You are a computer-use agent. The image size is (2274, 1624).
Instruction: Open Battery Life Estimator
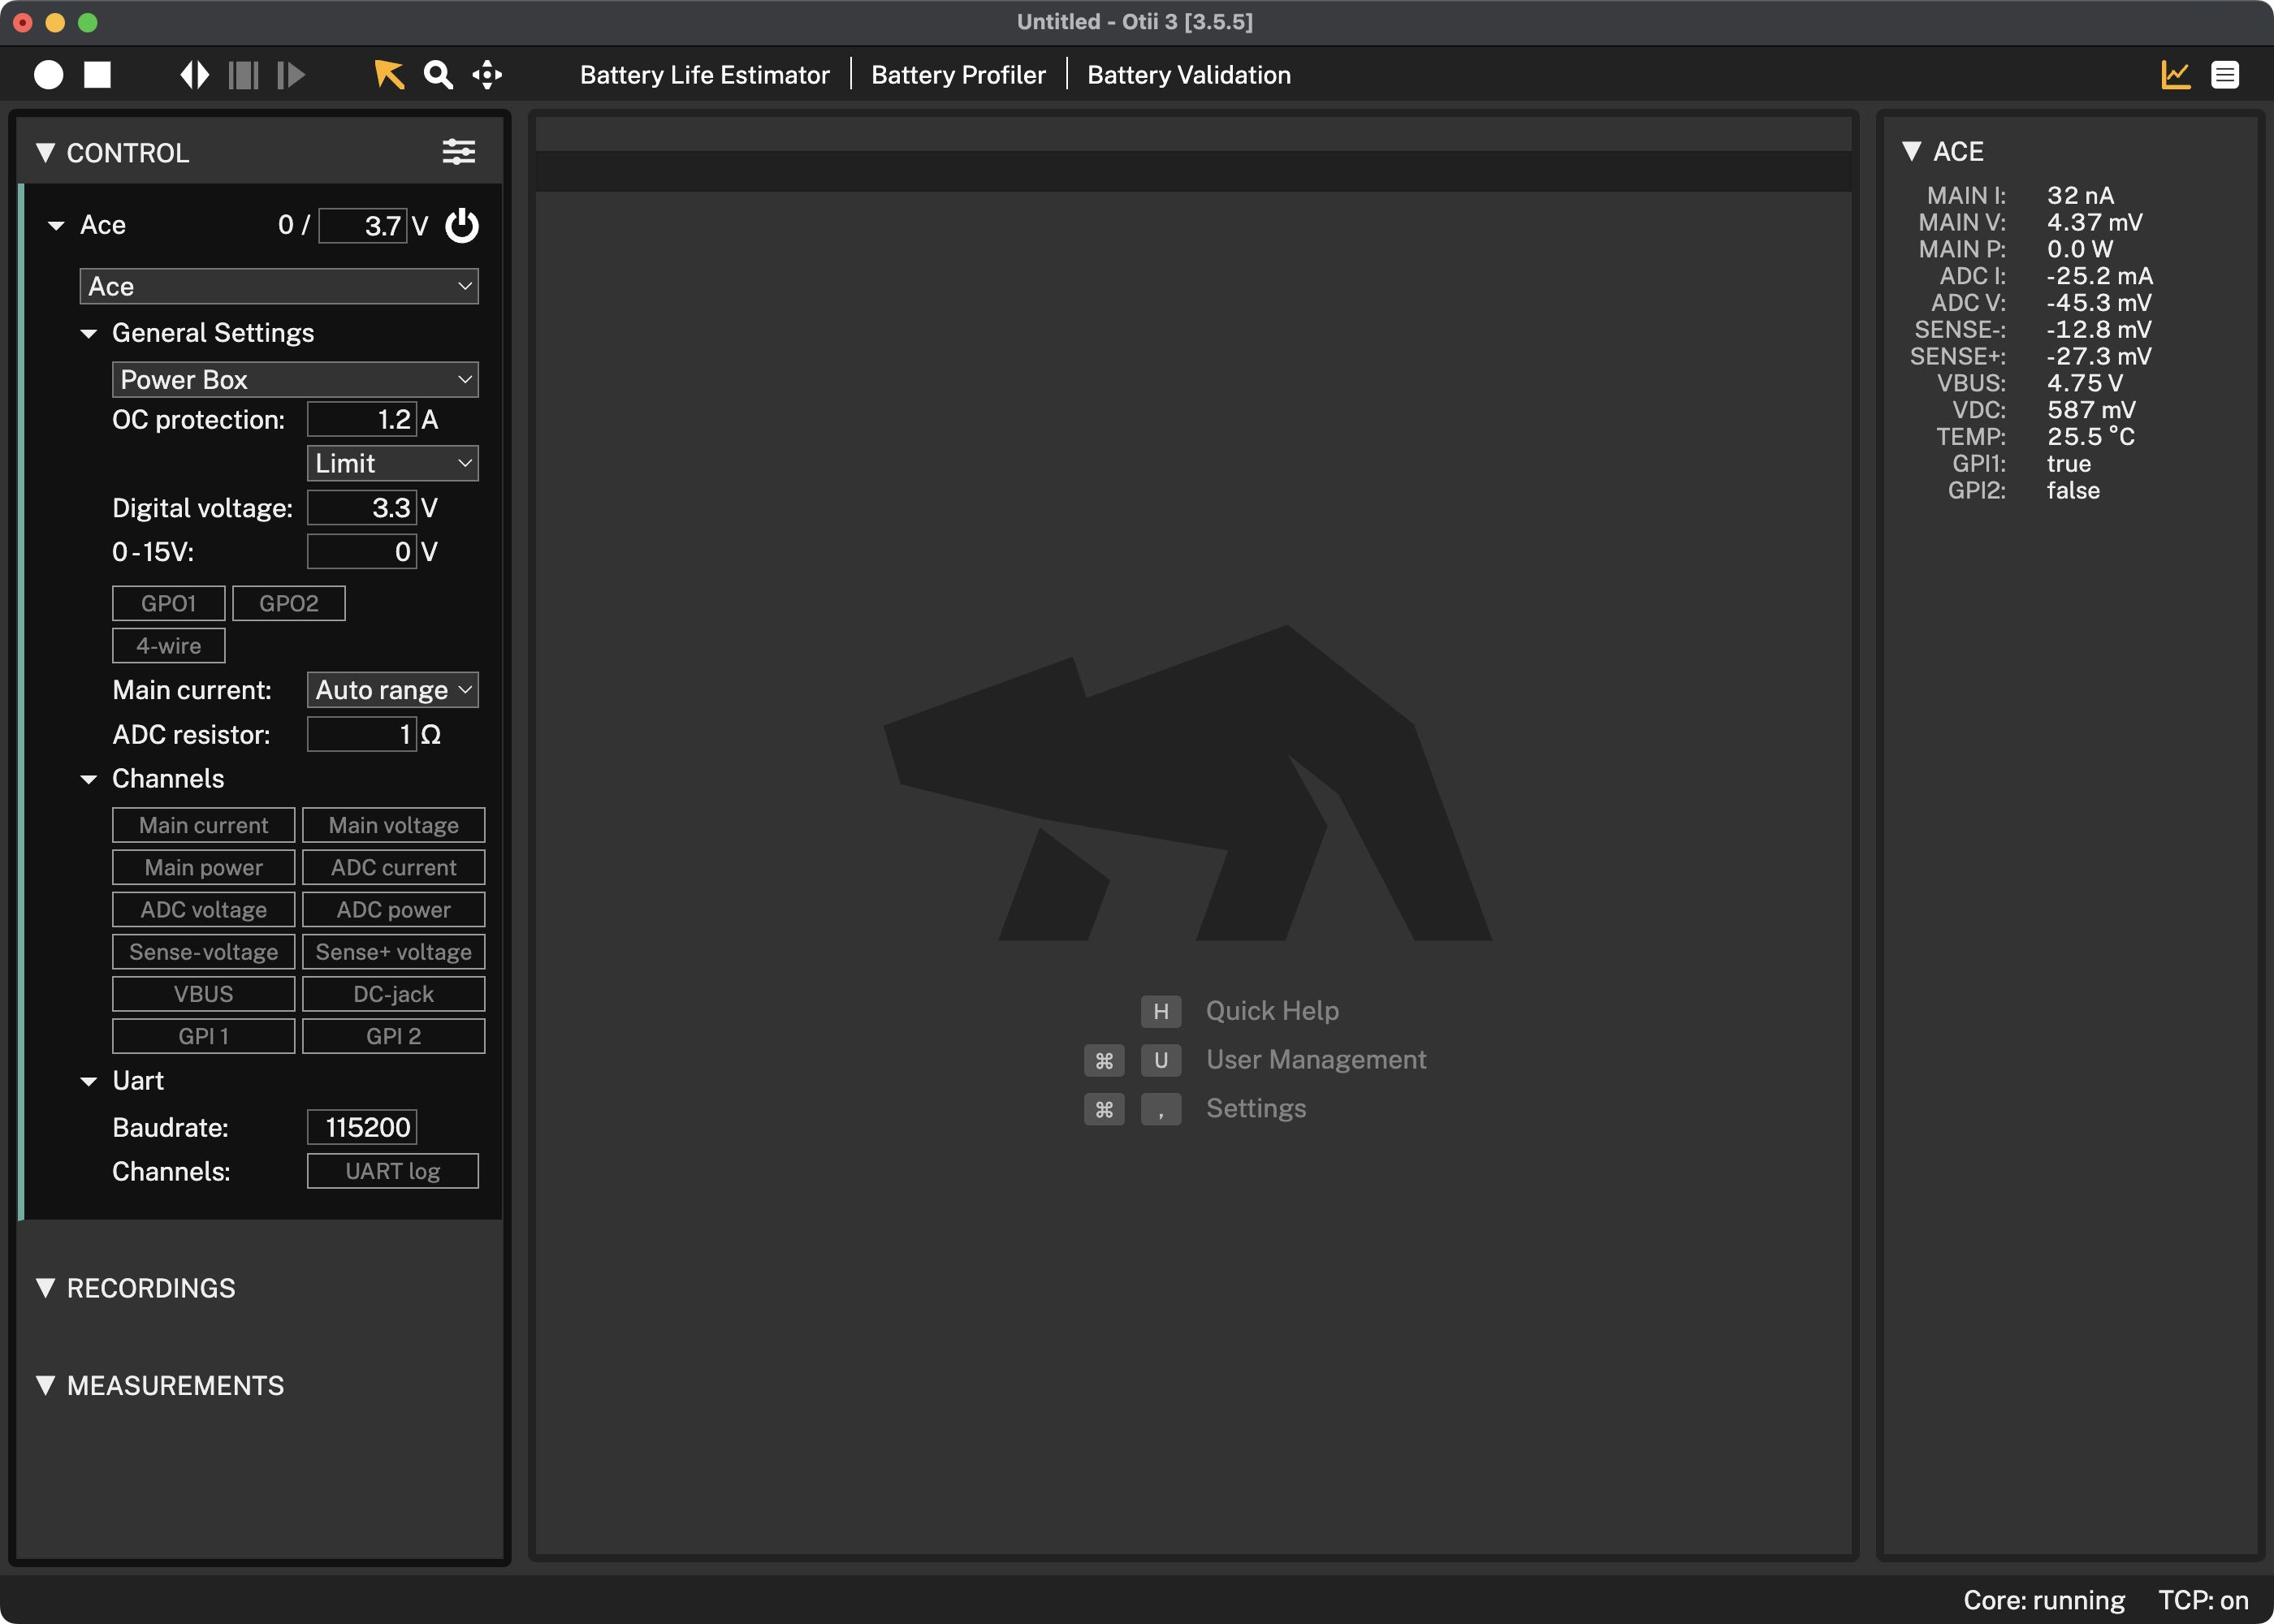click(705, 75)
